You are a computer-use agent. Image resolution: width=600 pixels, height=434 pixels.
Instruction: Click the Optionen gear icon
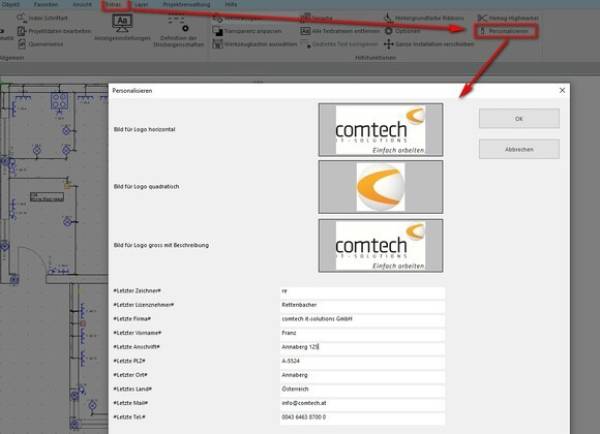[389, 31]
